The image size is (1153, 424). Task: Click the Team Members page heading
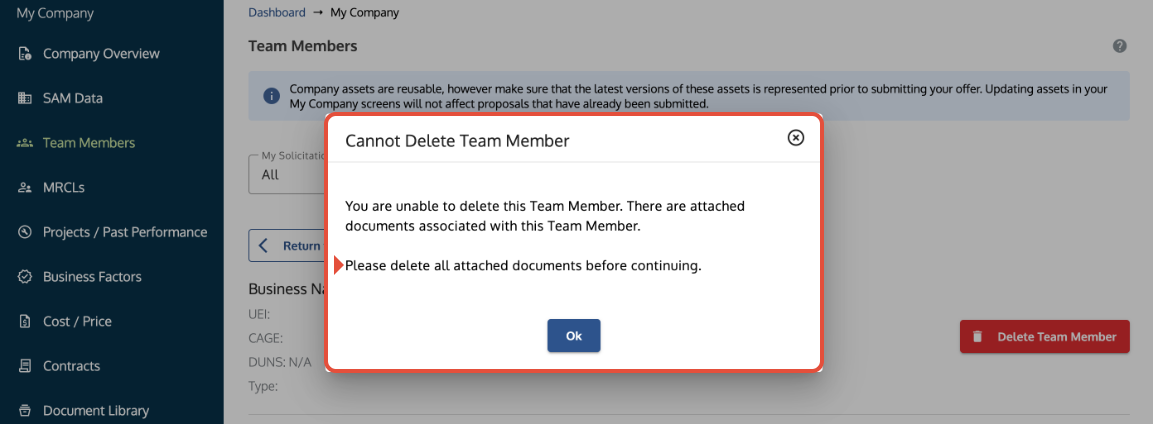(303, 46)
